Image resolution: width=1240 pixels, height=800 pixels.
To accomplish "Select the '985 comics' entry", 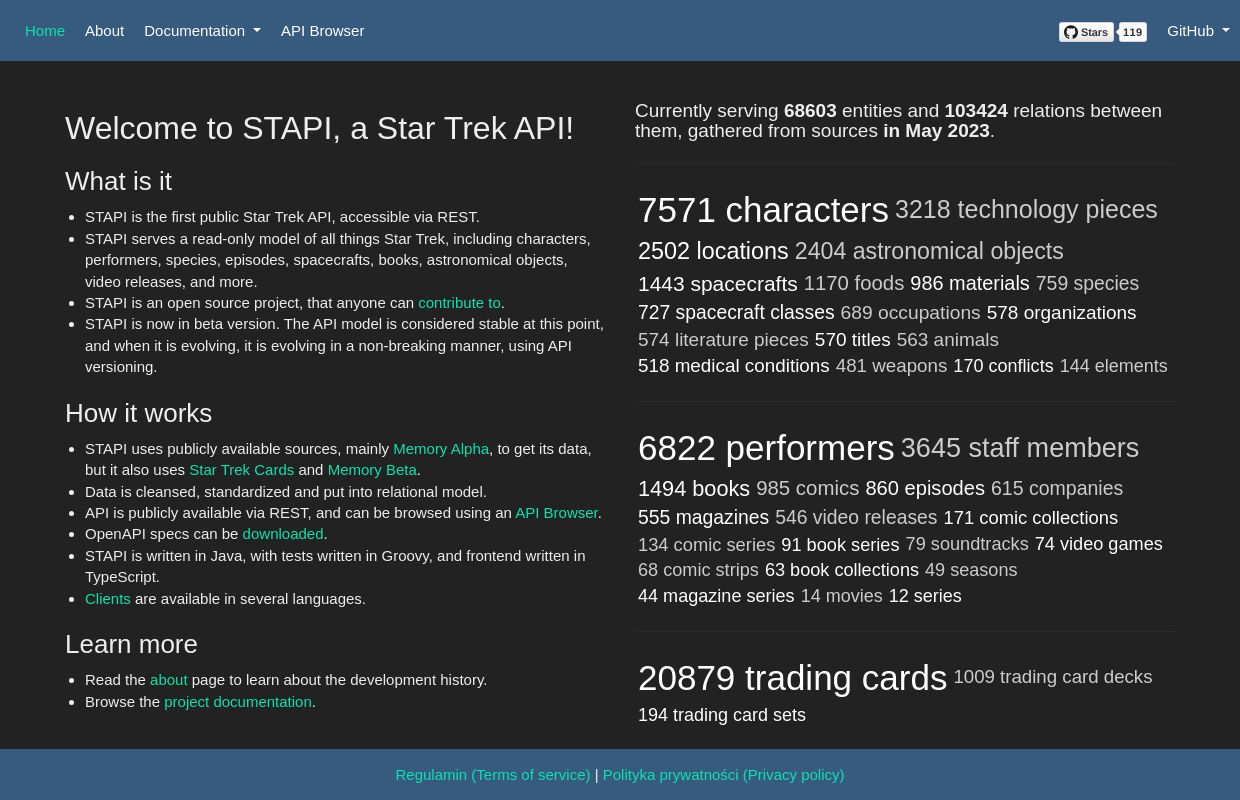I will 808,489.
